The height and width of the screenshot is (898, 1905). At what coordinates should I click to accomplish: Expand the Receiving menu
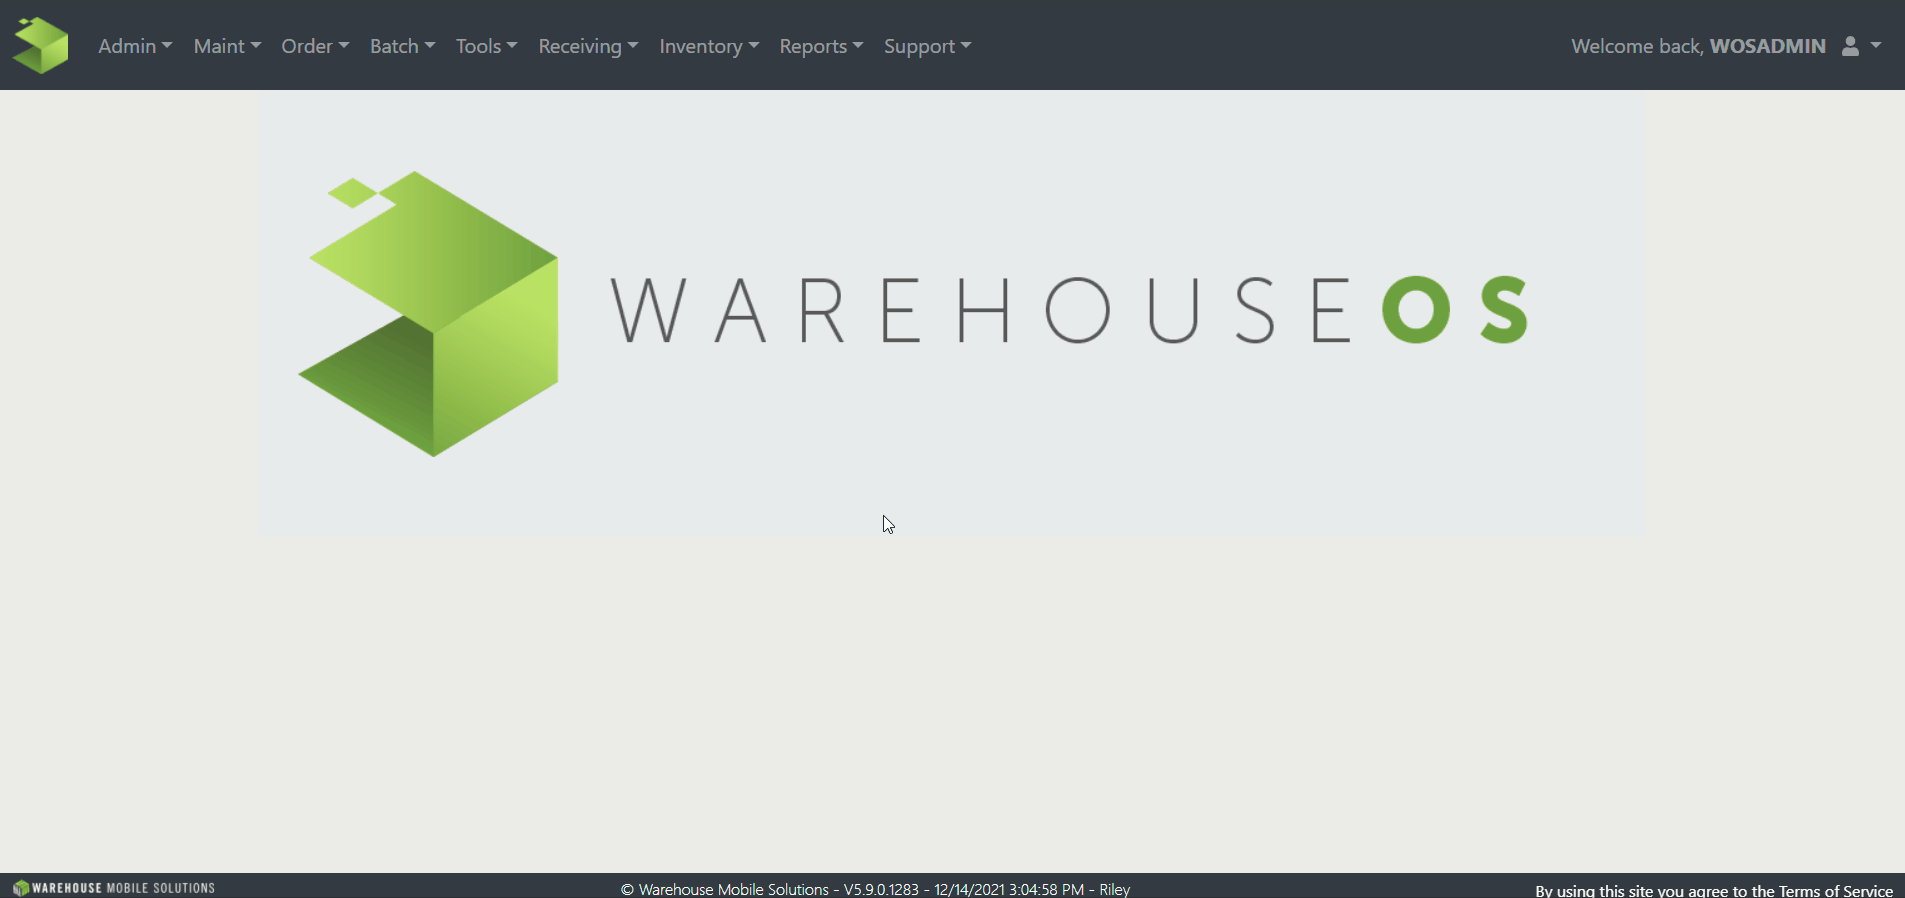(588, 46)
